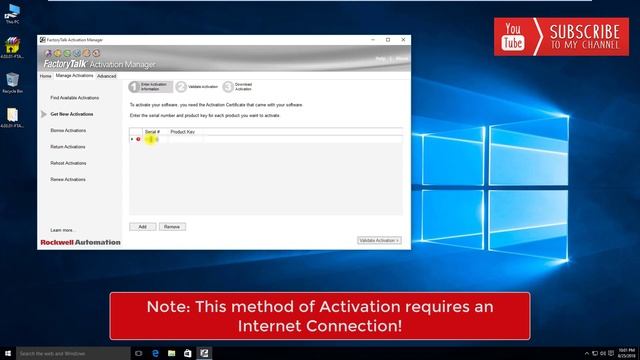The height and width of the screenshot is (360, 640).
Task: Open the network icon in system tray
Action: tap(595, 353)
